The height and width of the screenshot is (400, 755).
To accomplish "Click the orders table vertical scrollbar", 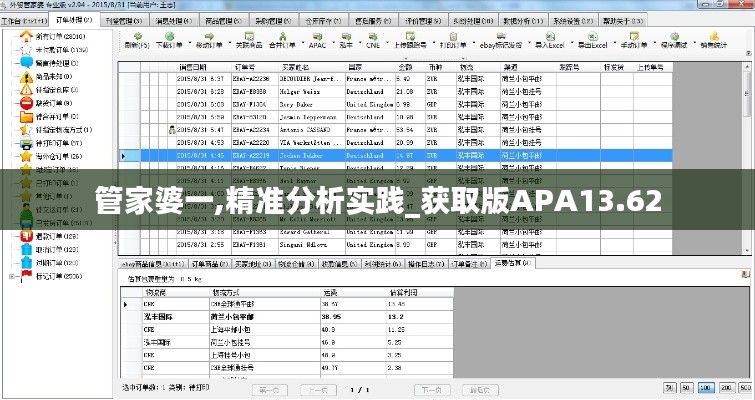I will [747, 159].
